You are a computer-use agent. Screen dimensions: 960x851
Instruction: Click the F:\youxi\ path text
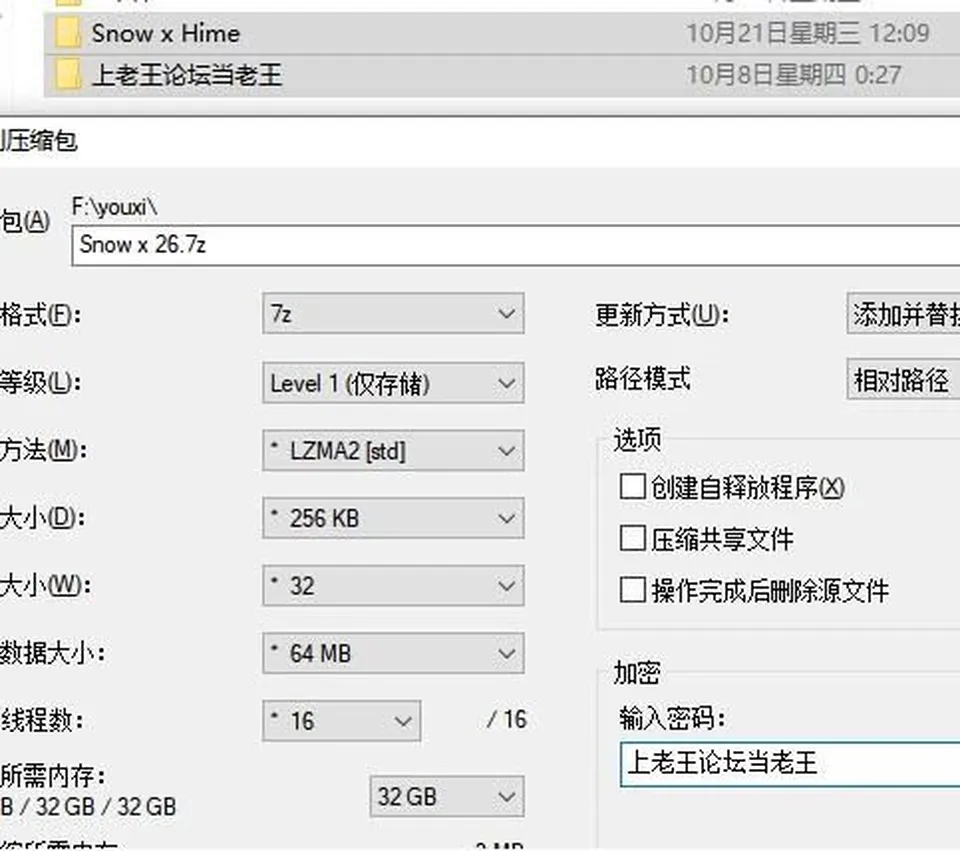point(114,207)
